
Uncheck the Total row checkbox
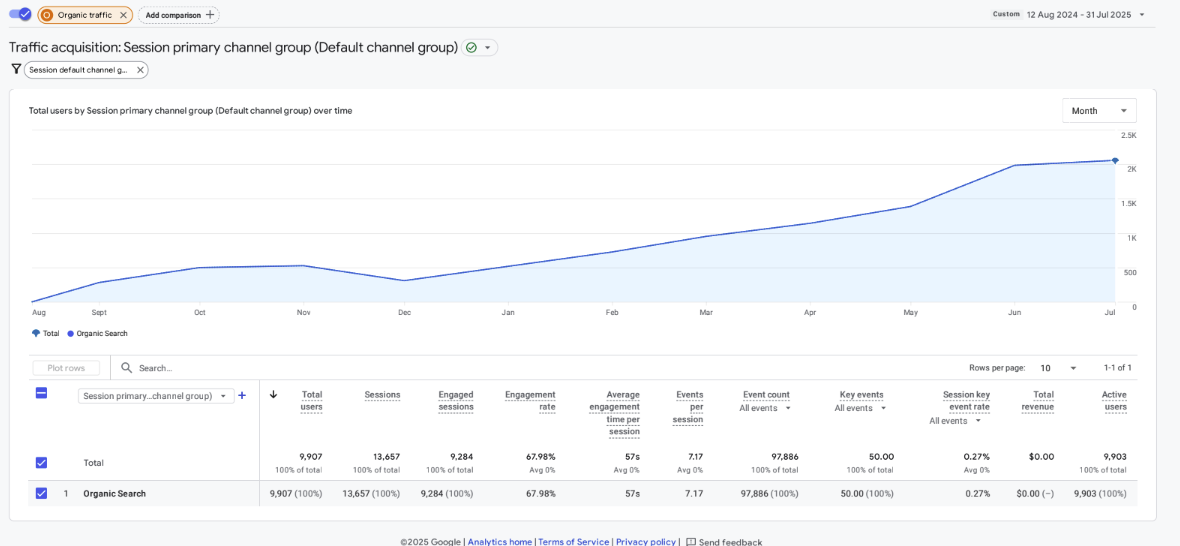point(41,462)
